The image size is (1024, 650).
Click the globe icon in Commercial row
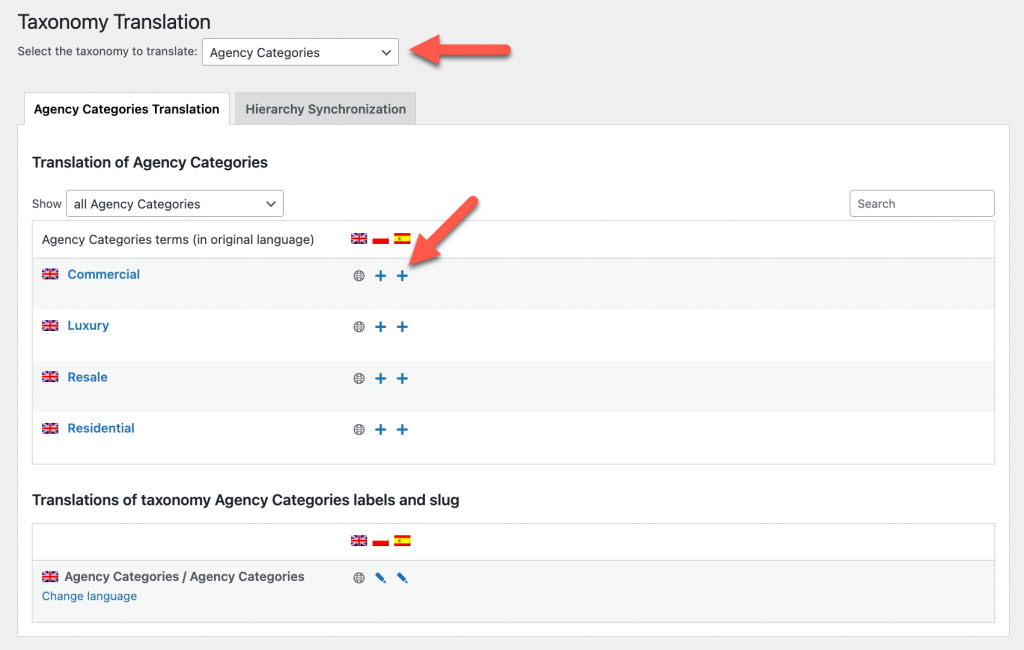point(359,276)
